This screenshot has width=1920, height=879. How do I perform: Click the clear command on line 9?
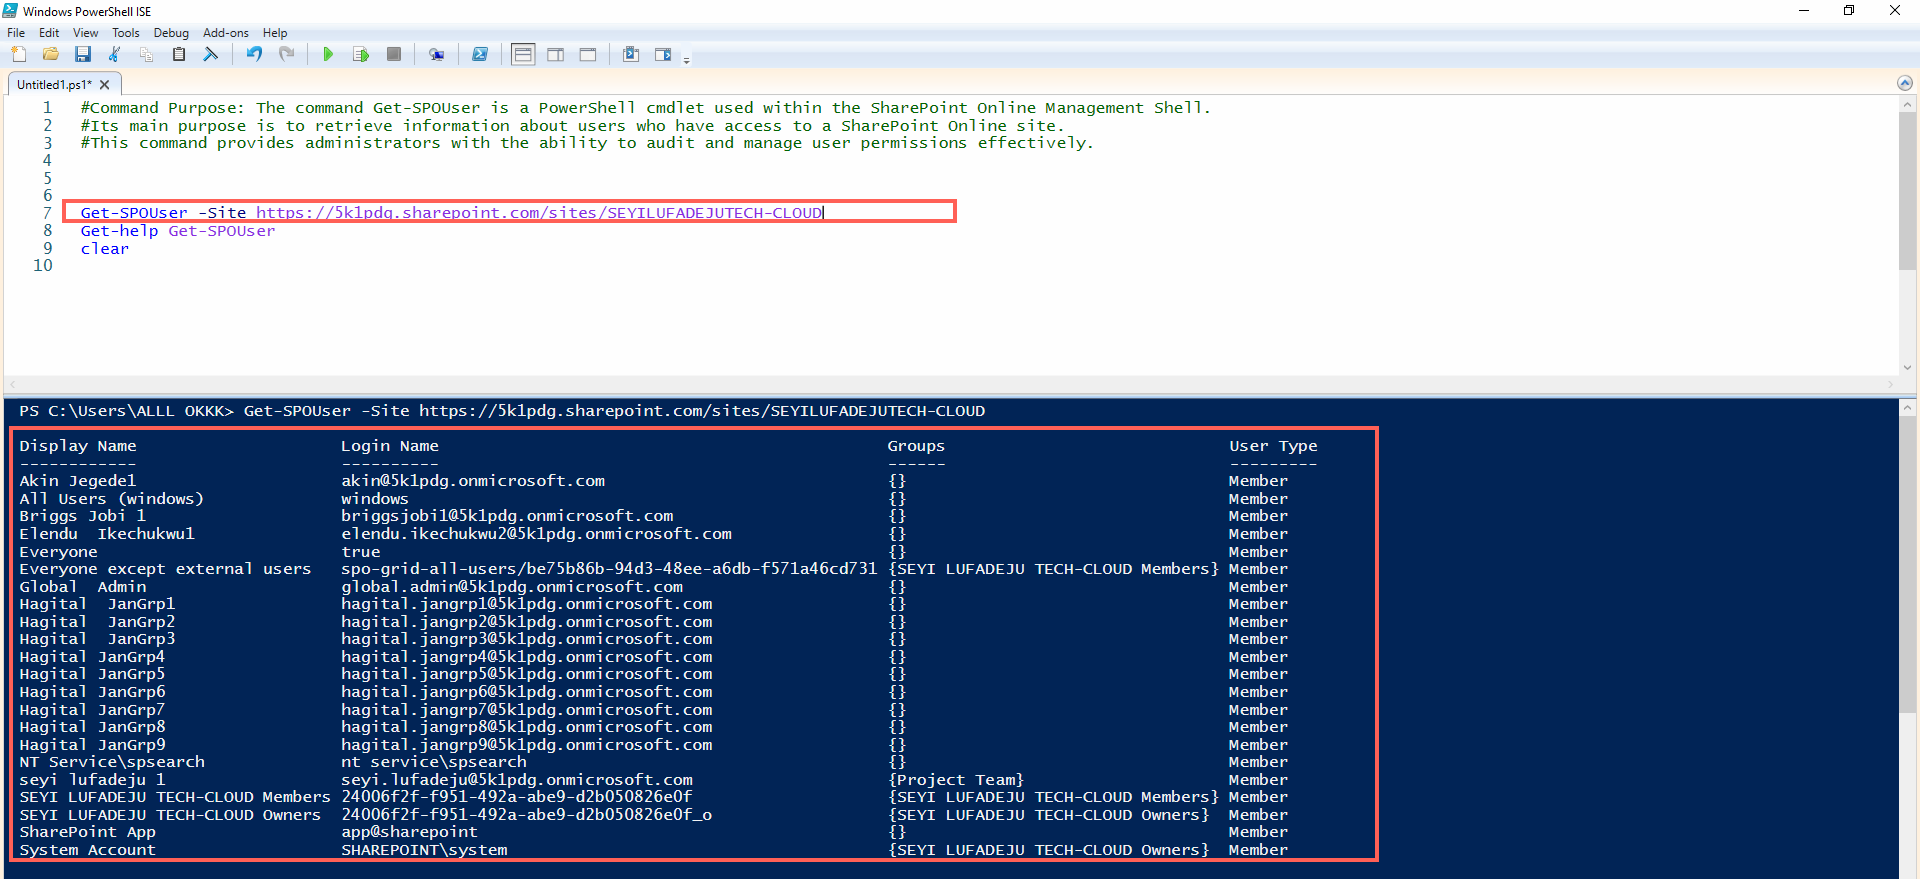point(105,249)
